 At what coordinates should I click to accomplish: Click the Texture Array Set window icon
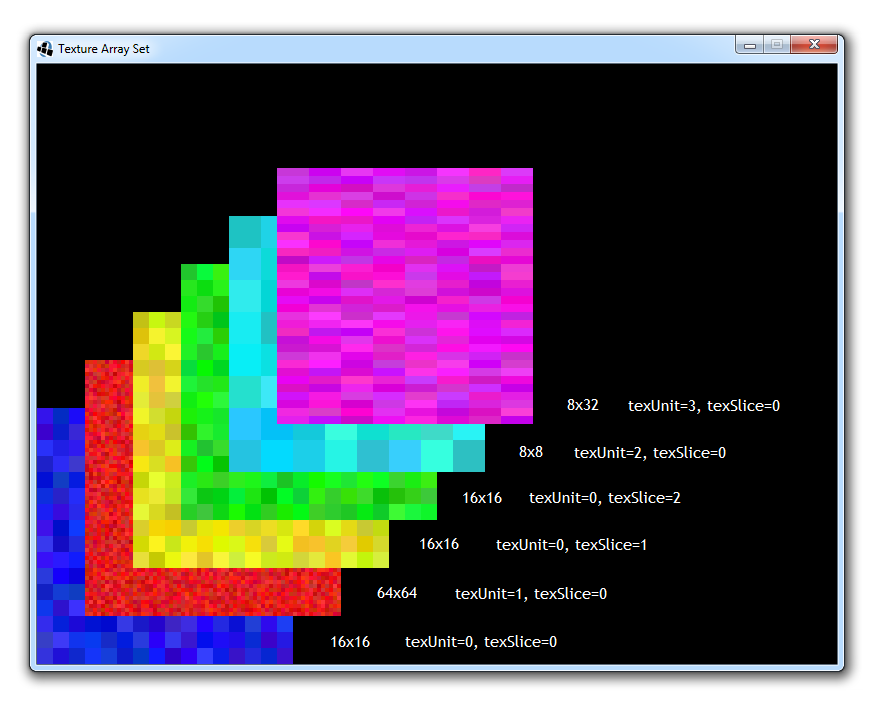click(x=45, y=49)
